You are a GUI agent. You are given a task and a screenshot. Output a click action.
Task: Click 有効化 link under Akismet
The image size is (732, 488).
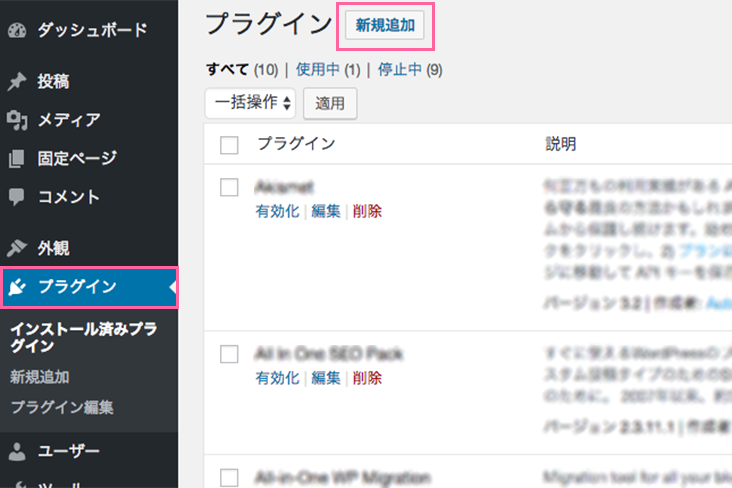click(277, 211)
